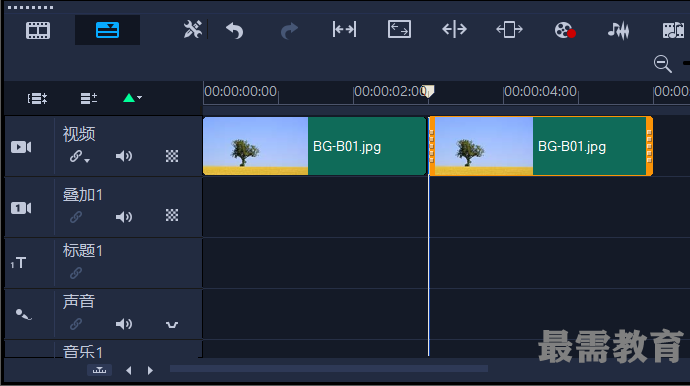
Task: Click the horizontal timeline scrollbar
Action: pos(329,369)
